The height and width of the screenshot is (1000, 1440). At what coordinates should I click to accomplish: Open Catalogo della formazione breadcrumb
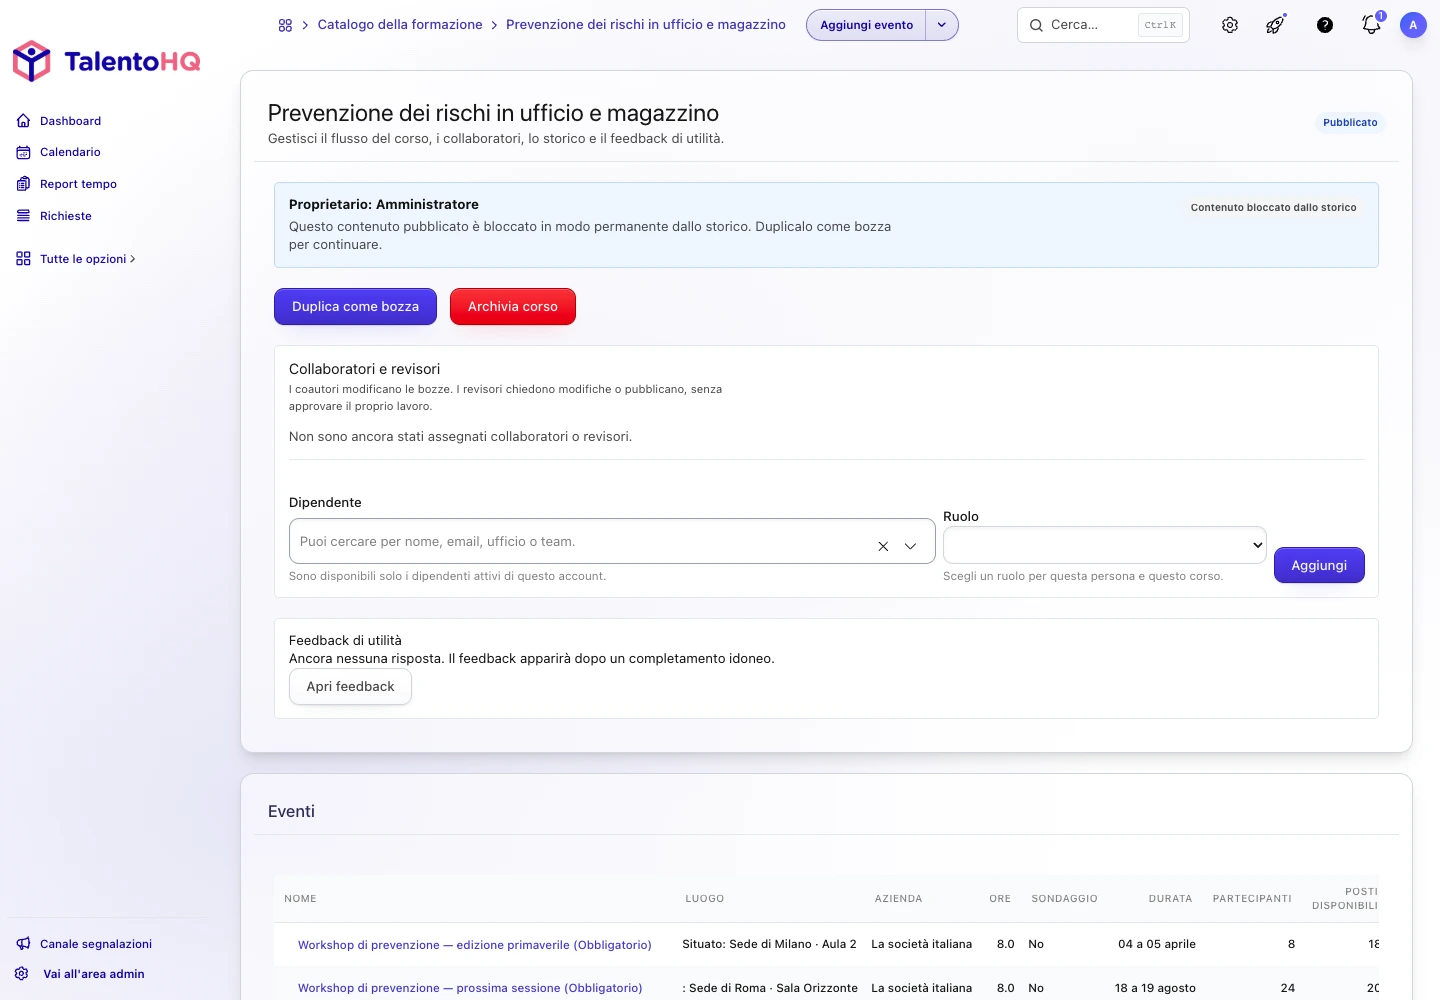coord(400,25)
